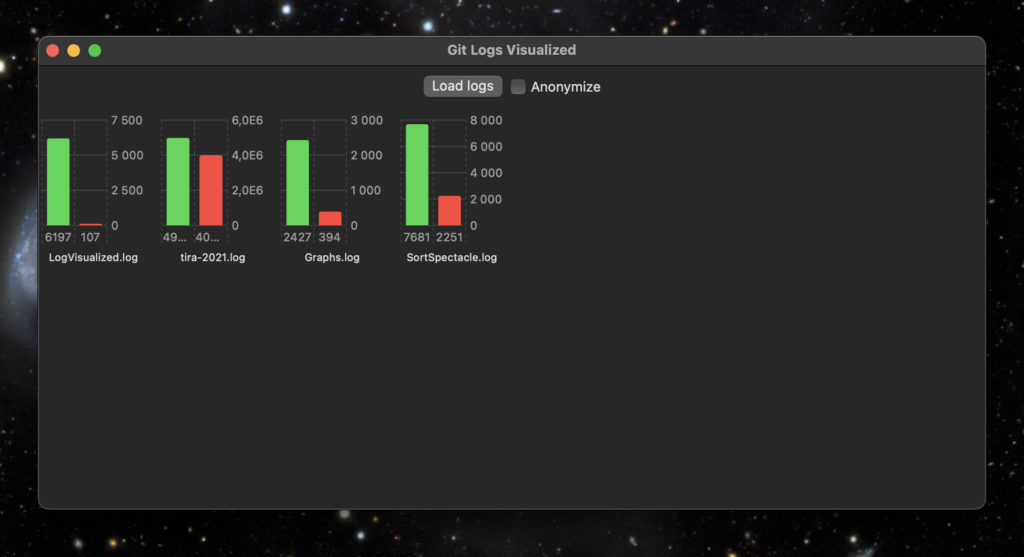Click the SortSpectacle.log file label

tap(451, 257)
